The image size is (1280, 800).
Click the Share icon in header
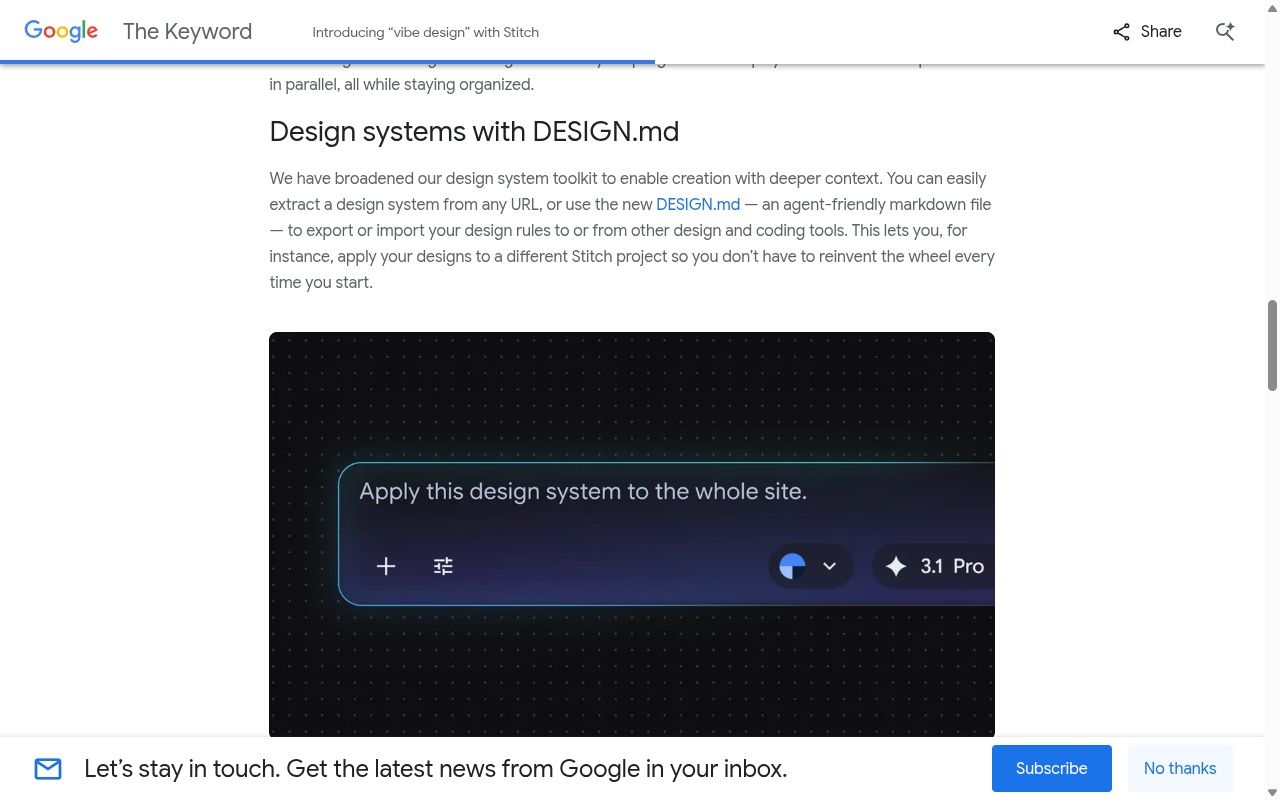tap(1121, 32)
